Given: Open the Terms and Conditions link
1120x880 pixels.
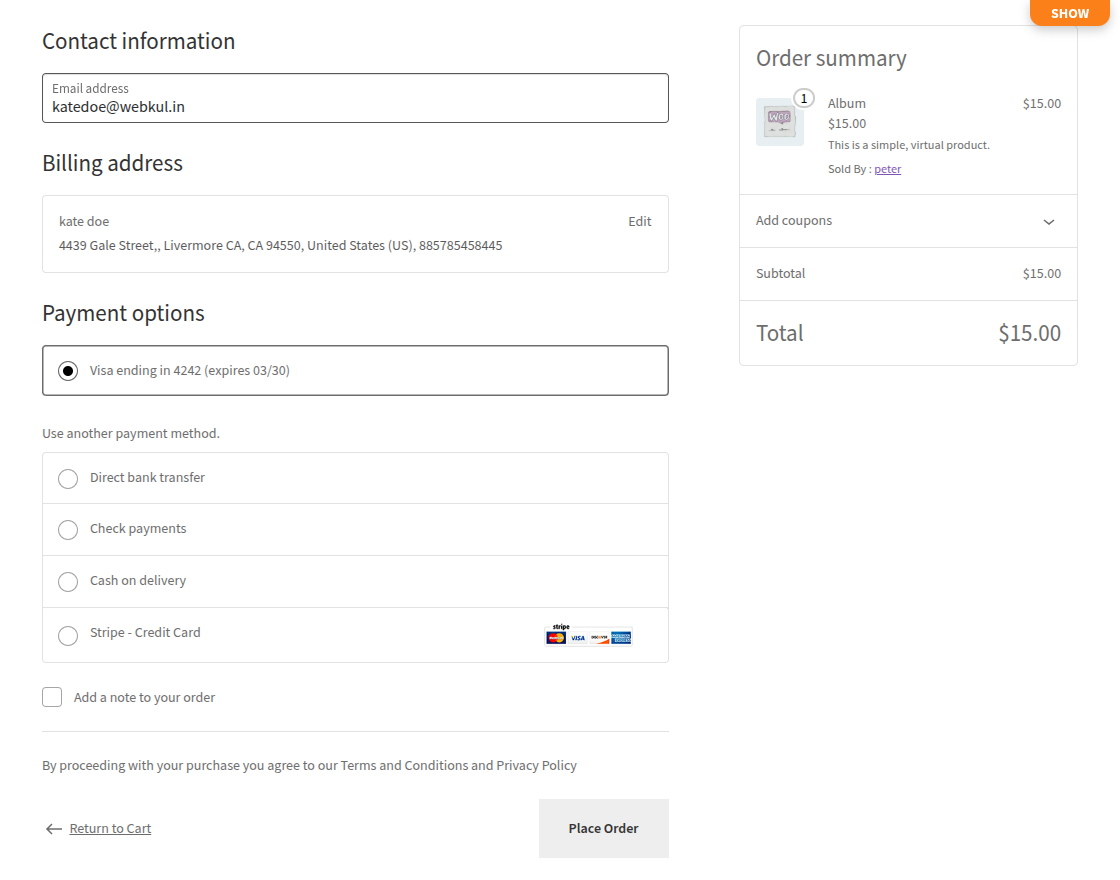Looking at the screenshot, I should 404,766.
